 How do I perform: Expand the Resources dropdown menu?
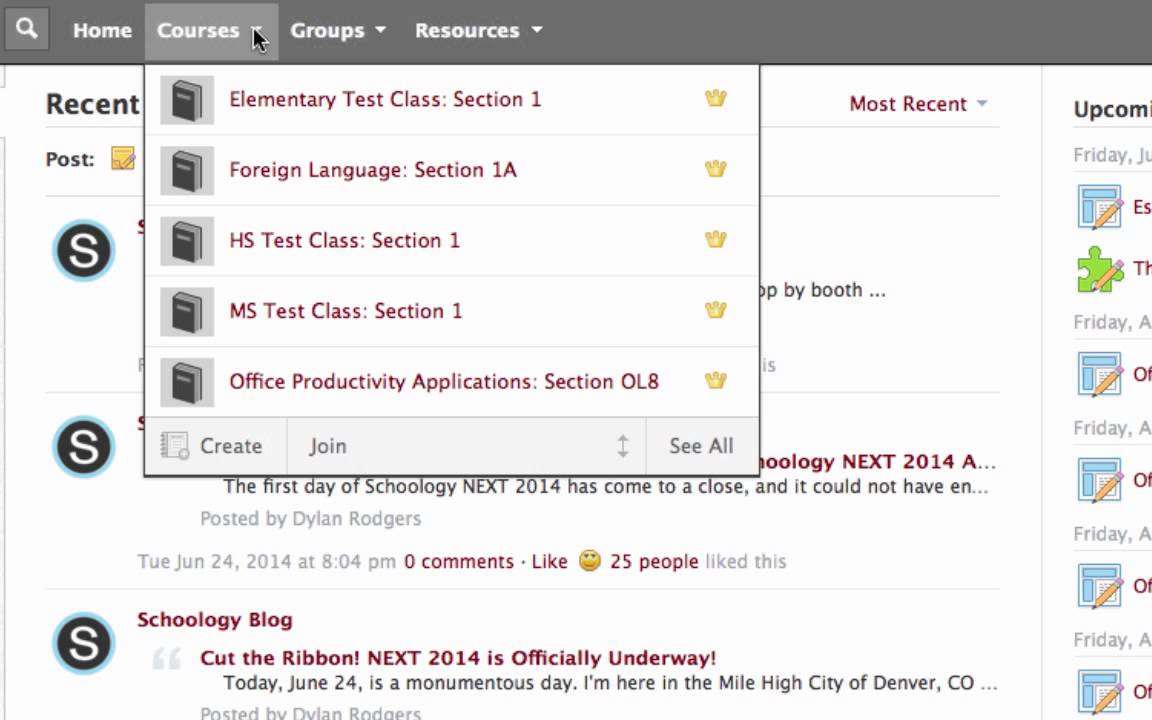pos(478,30)
